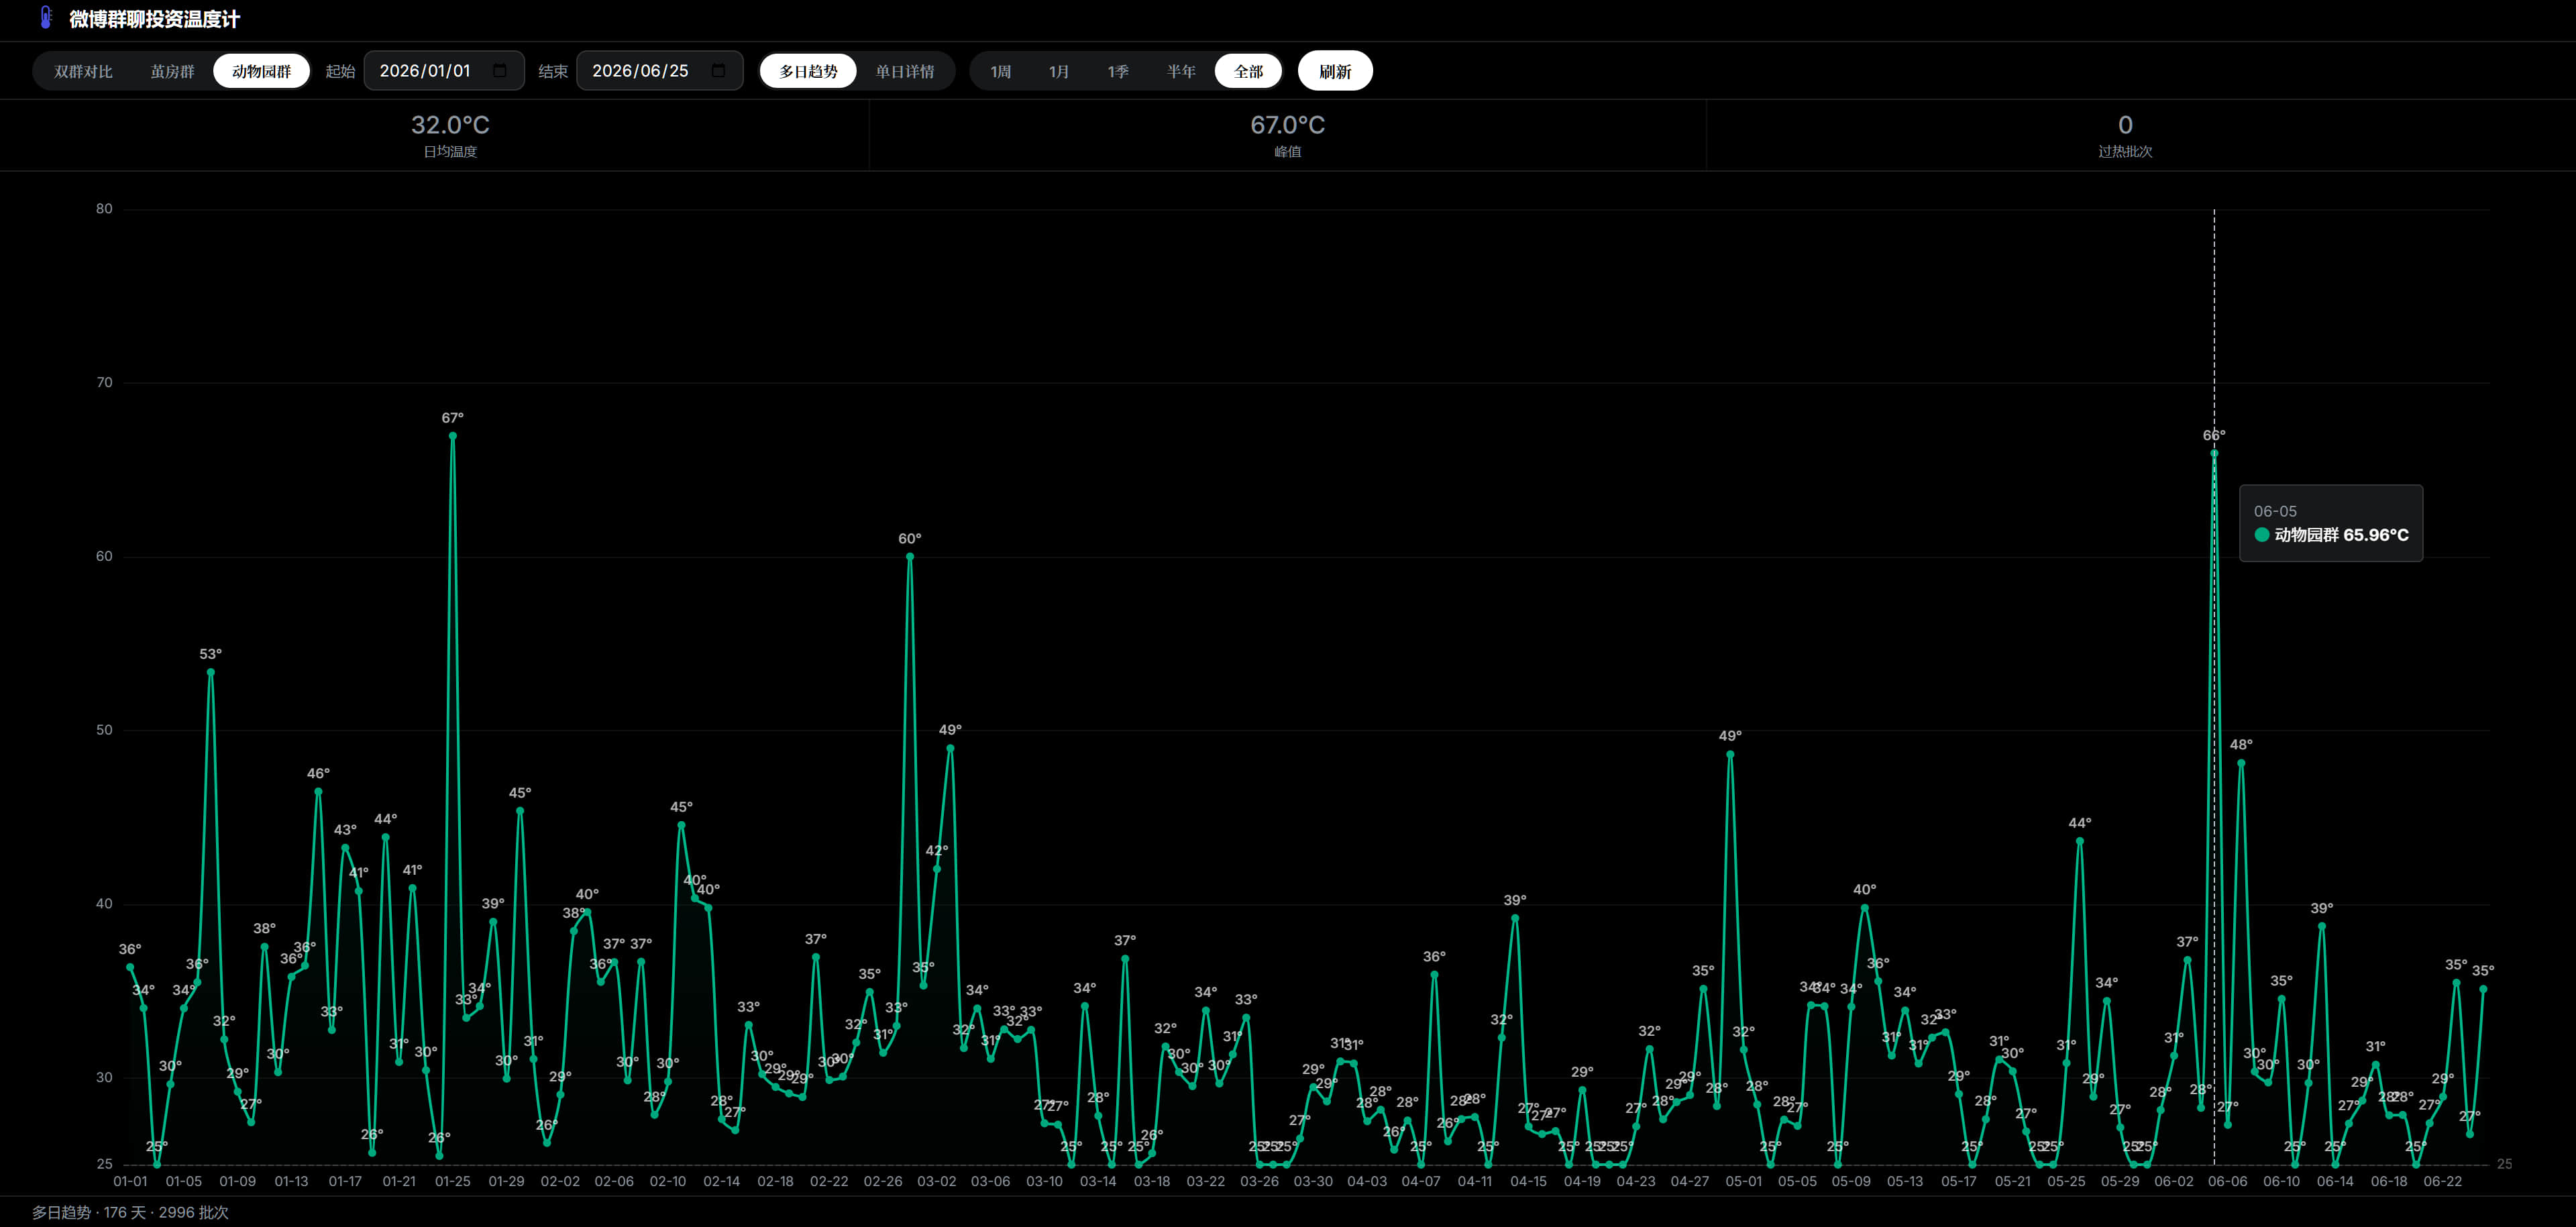Choose the 1月 range preset
2576x1227 pixels.
pos(1058,71)
